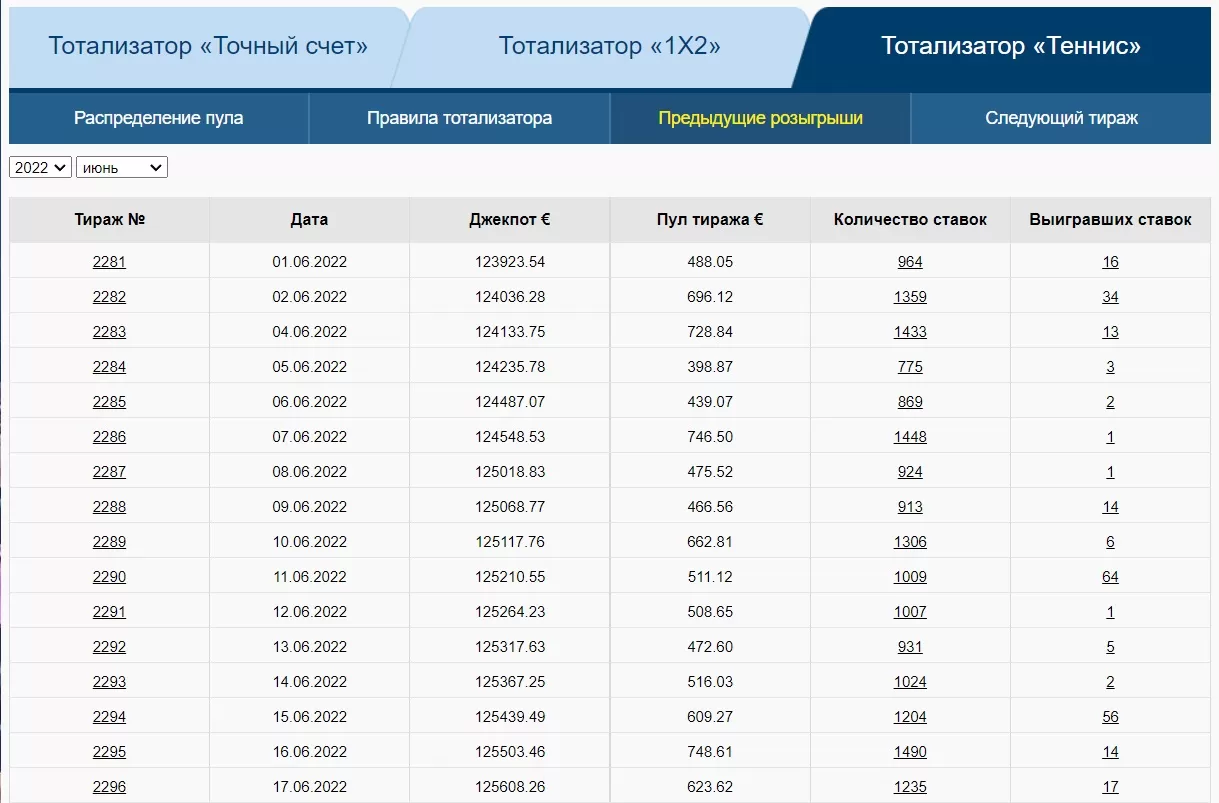
Task: View the 16 winning bets for draw 2281
Action: tap(1110, 261)
